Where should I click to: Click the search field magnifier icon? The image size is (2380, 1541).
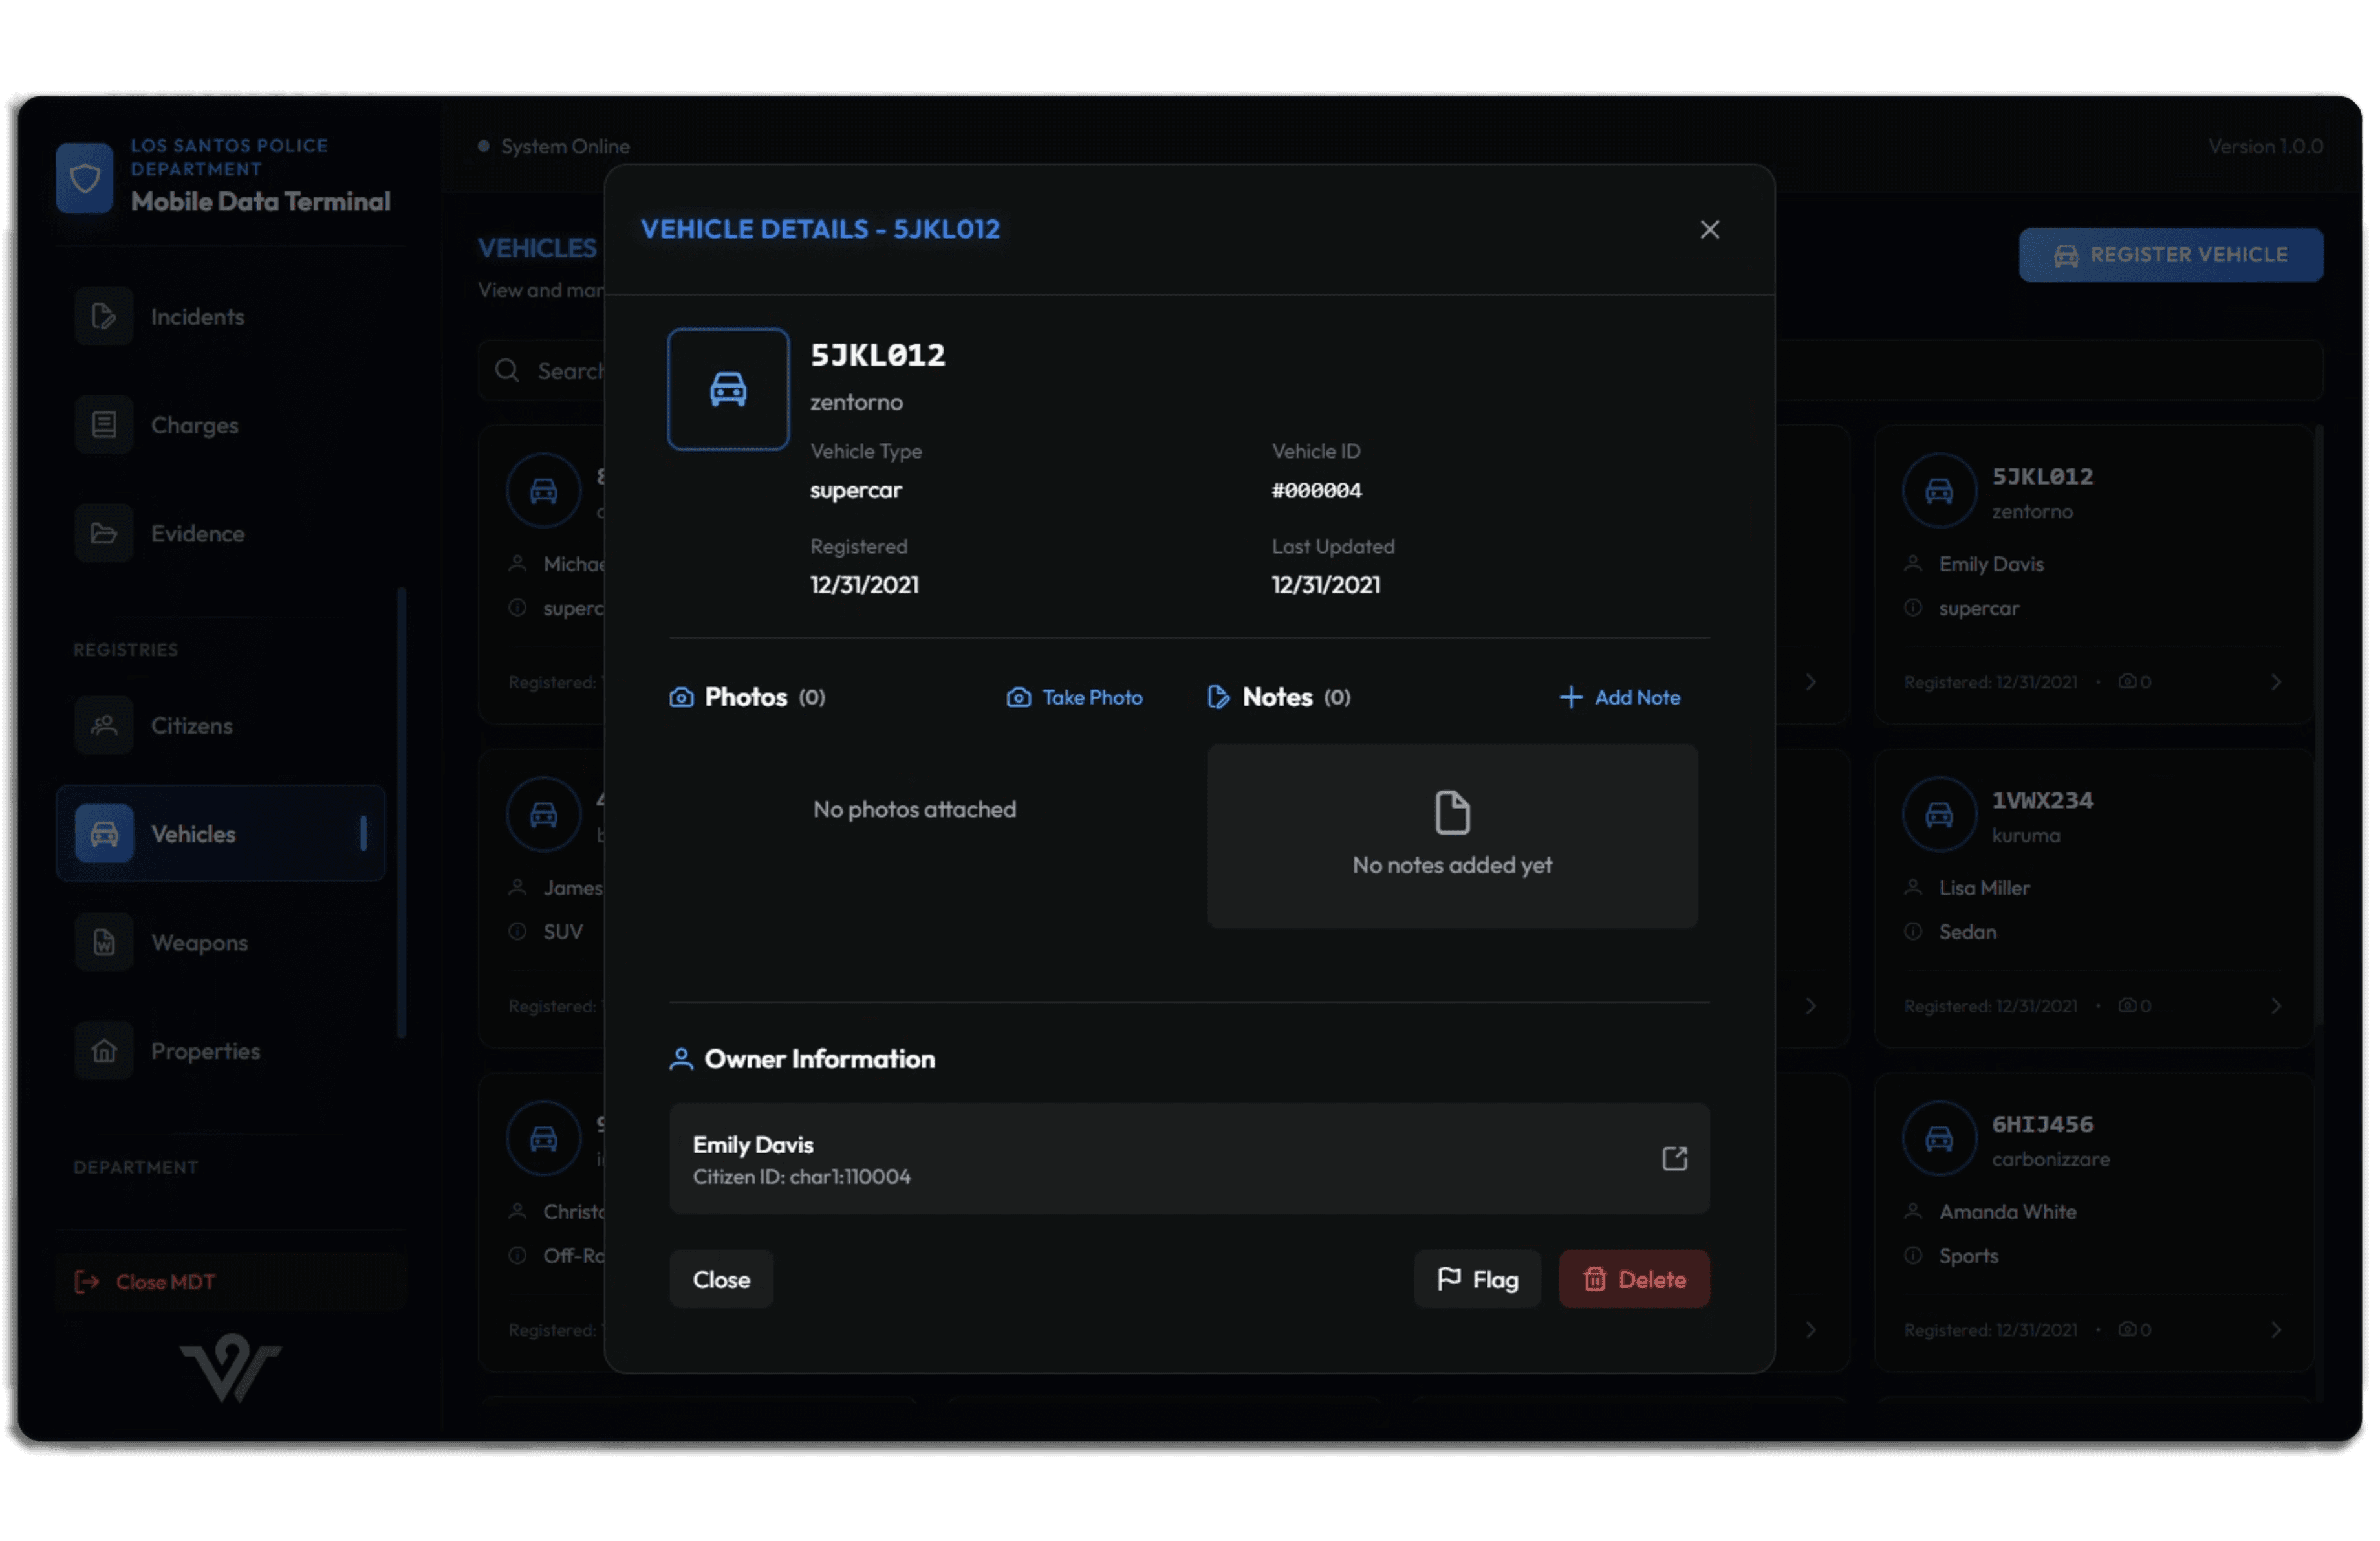[507, 371]
